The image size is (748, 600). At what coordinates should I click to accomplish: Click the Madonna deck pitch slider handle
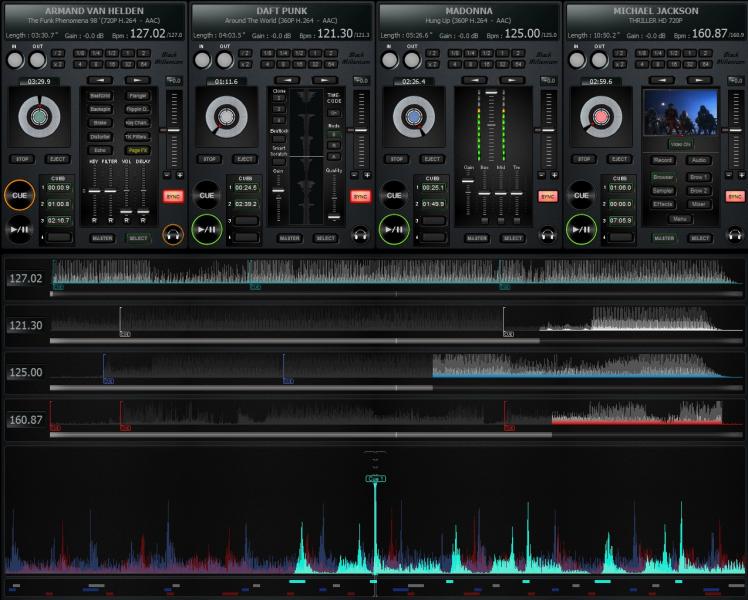click(548, 130)
